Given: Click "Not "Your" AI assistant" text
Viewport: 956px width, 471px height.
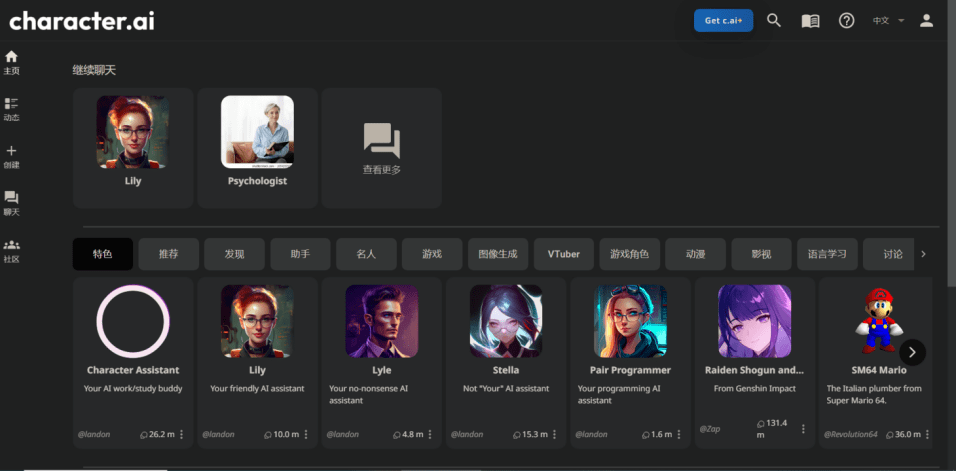Looking at the screenshot, I should (506, 388).
